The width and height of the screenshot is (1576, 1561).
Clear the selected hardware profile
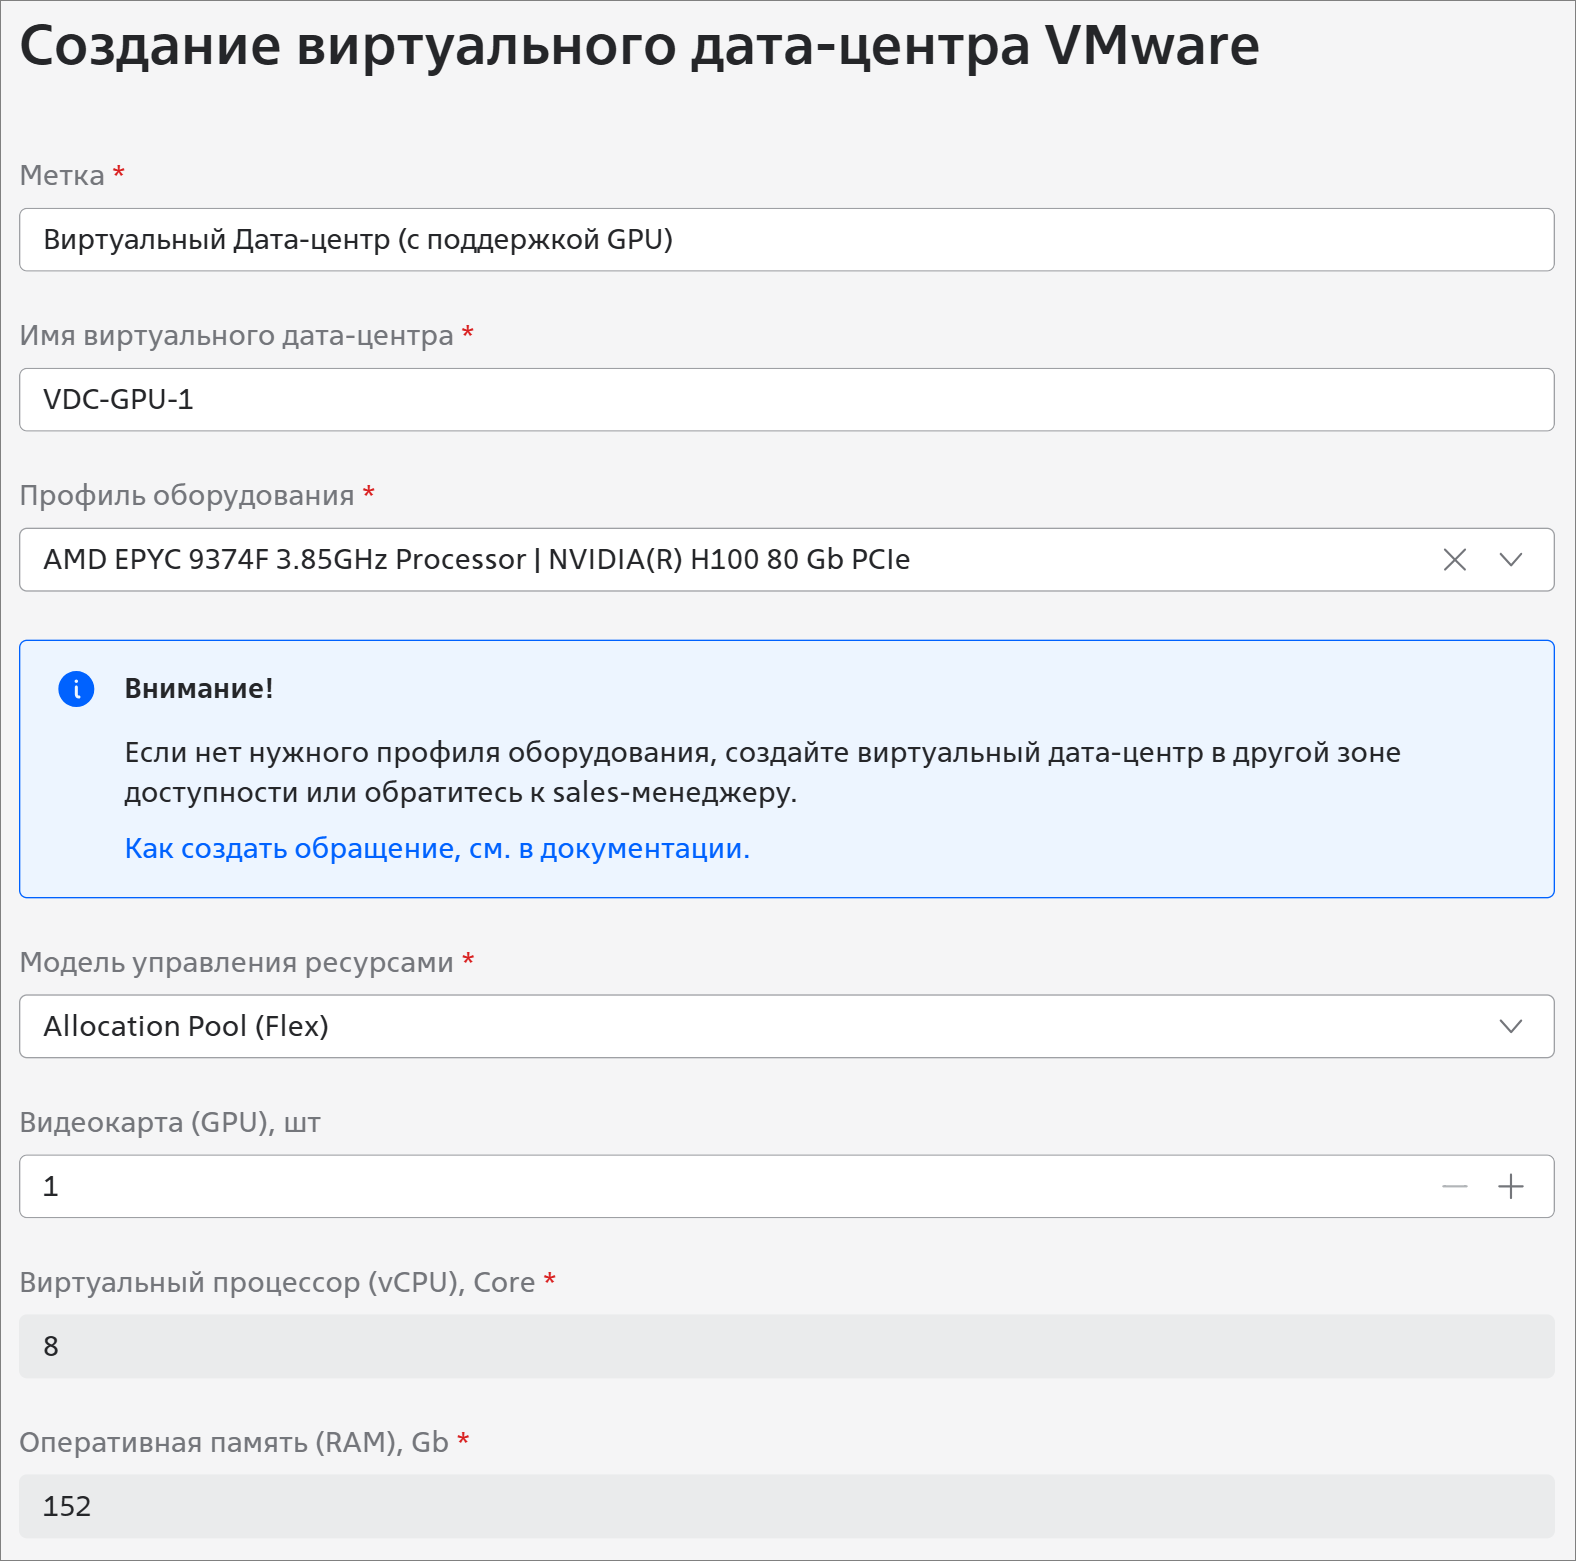pyautogui.click(x=1455, y=560)
